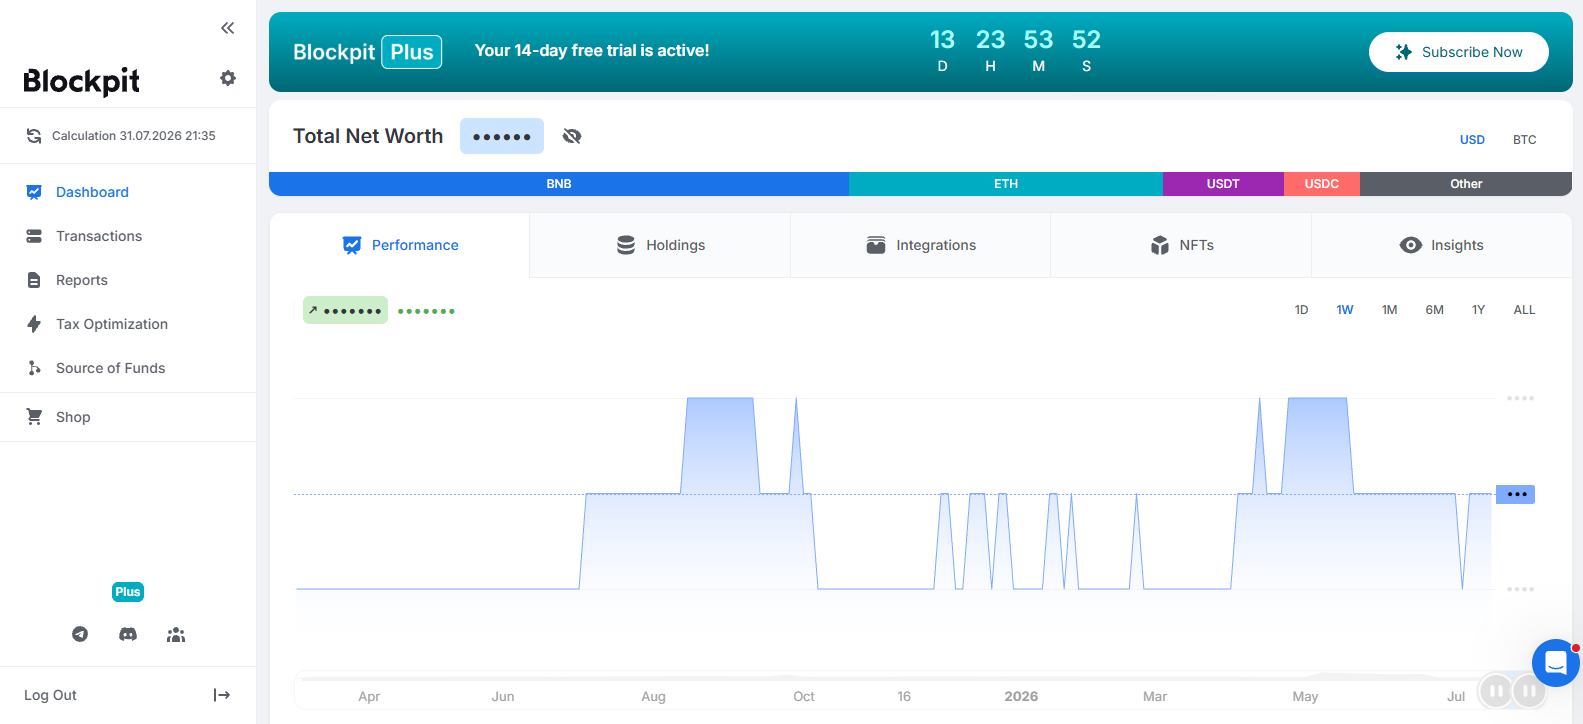Open settings gear next to Blockpit logo
The image size is (1583, 724).
pyautogui.click(x=228, y=78)
